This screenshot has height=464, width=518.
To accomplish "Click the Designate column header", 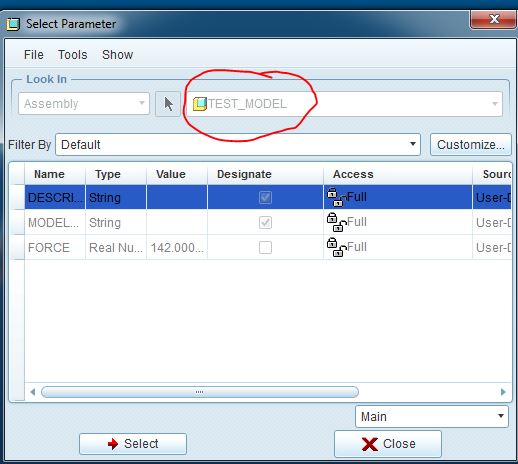I will tap(265, 174).
